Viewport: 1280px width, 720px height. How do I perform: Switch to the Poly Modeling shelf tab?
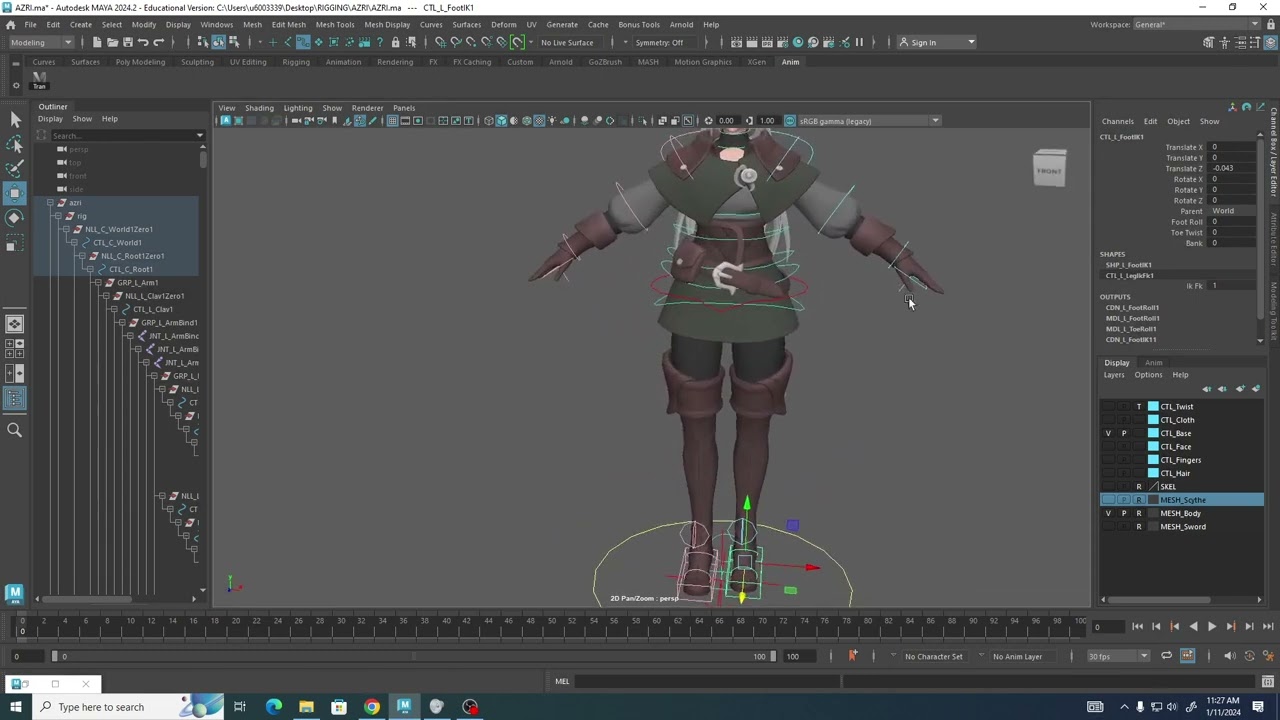click(x=140, y=62)
